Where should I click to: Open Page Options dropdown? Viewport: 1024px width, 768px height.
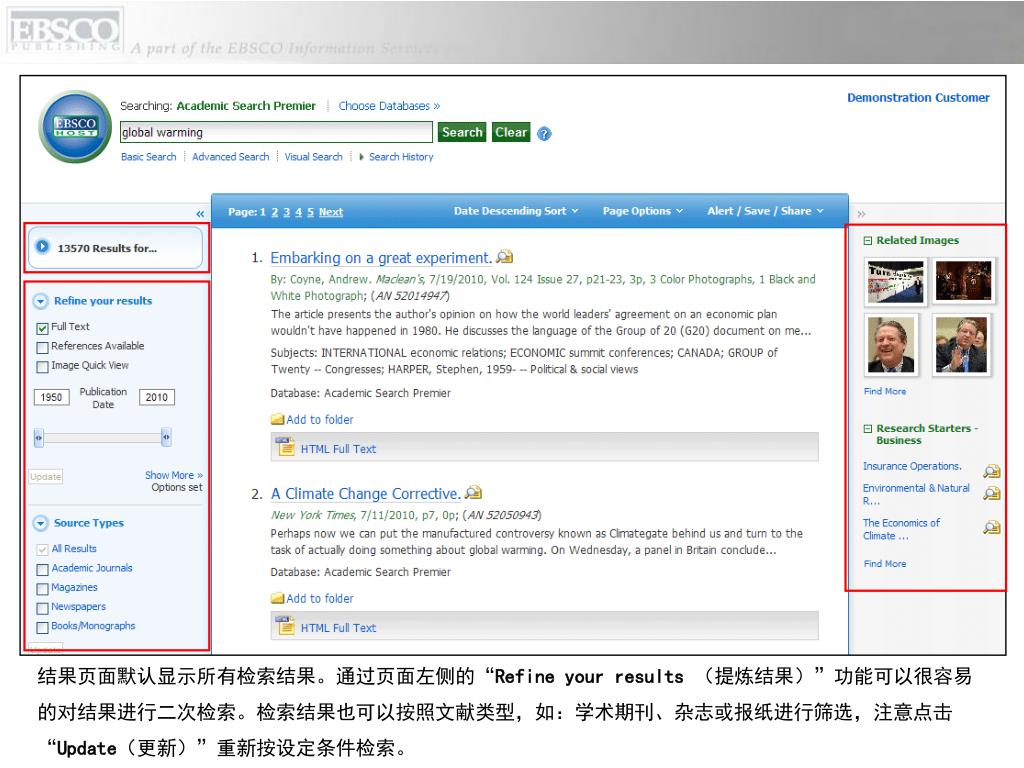[x=643, y=211]
